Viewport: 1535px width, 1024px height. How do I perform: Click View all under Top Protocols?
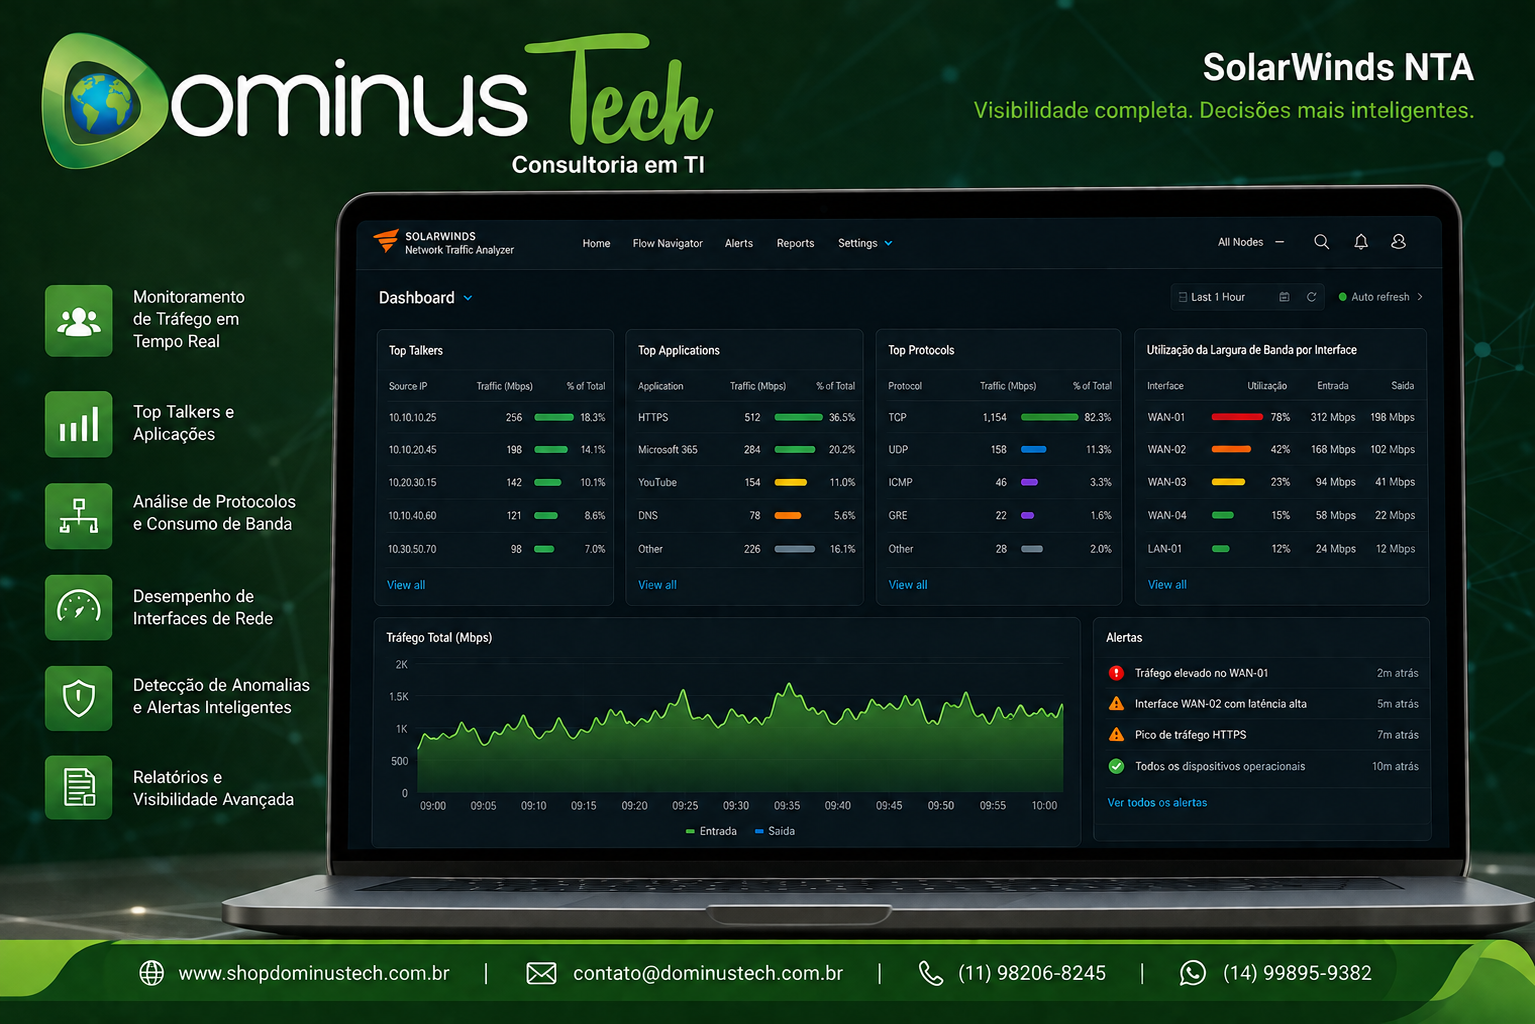click(908, 585)
